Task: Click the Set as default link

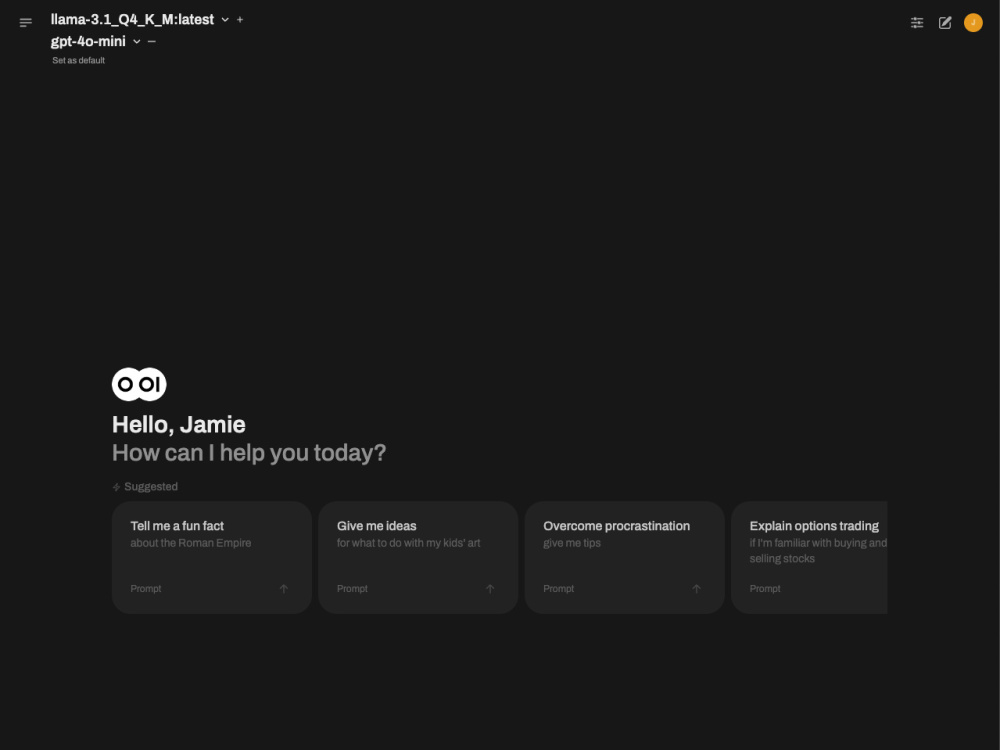Action: pyautogui.click(x=78, y=61)
